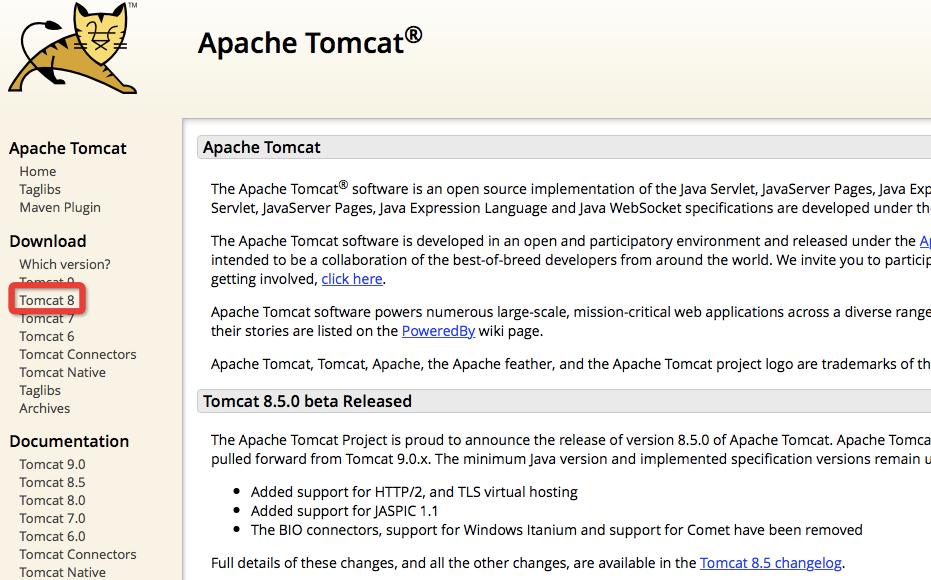931x580 pixels.
Task: Click the 'Download' sidebar heading
Action: [x=48, y=241]
